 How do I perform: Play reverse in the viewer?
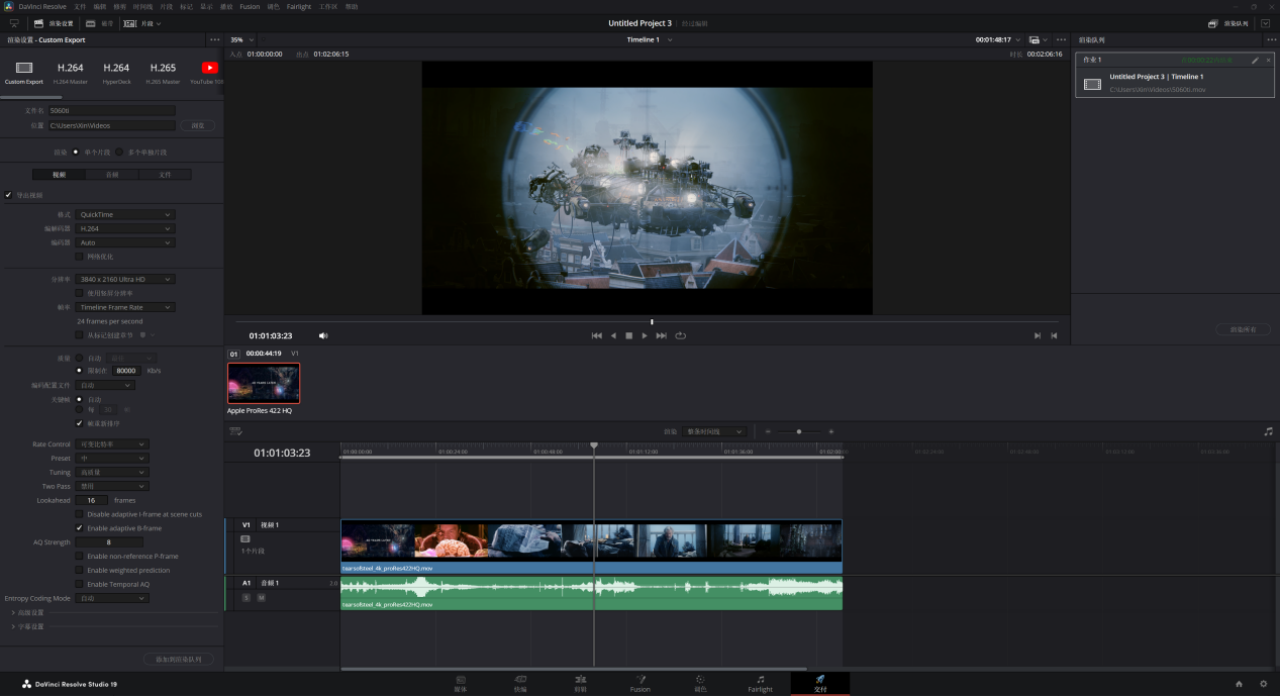pyautogui.click(x=613, y=336)
